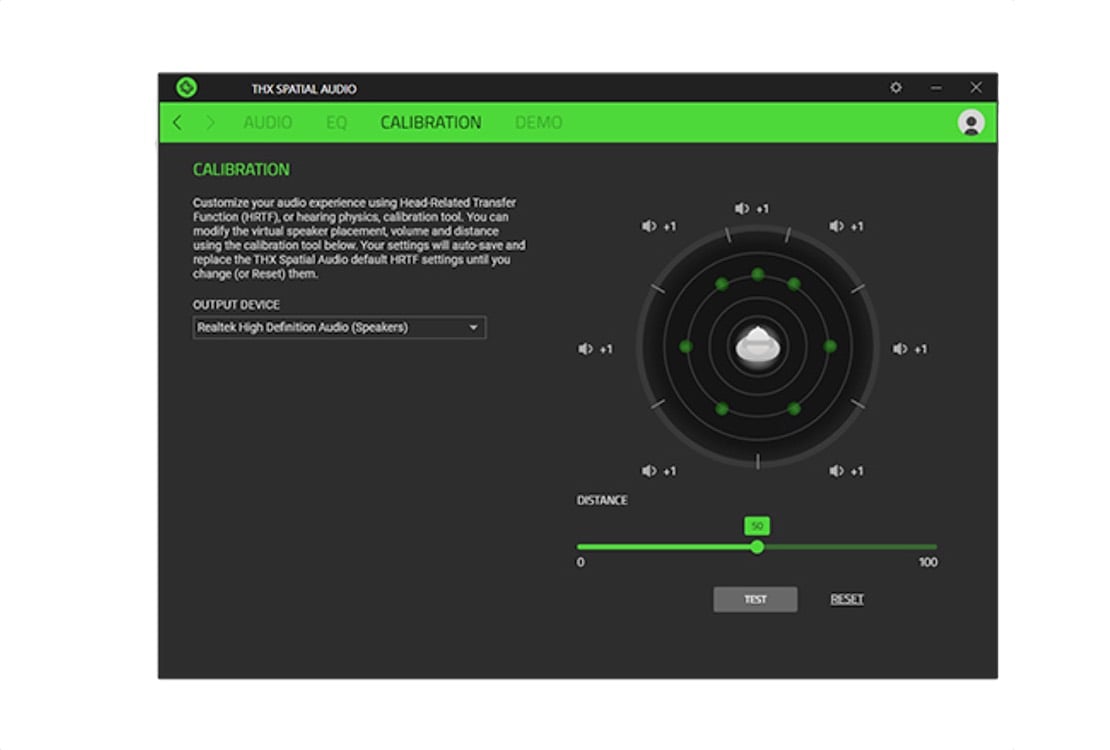Click the top center speaker volume icon

point(742,209)
